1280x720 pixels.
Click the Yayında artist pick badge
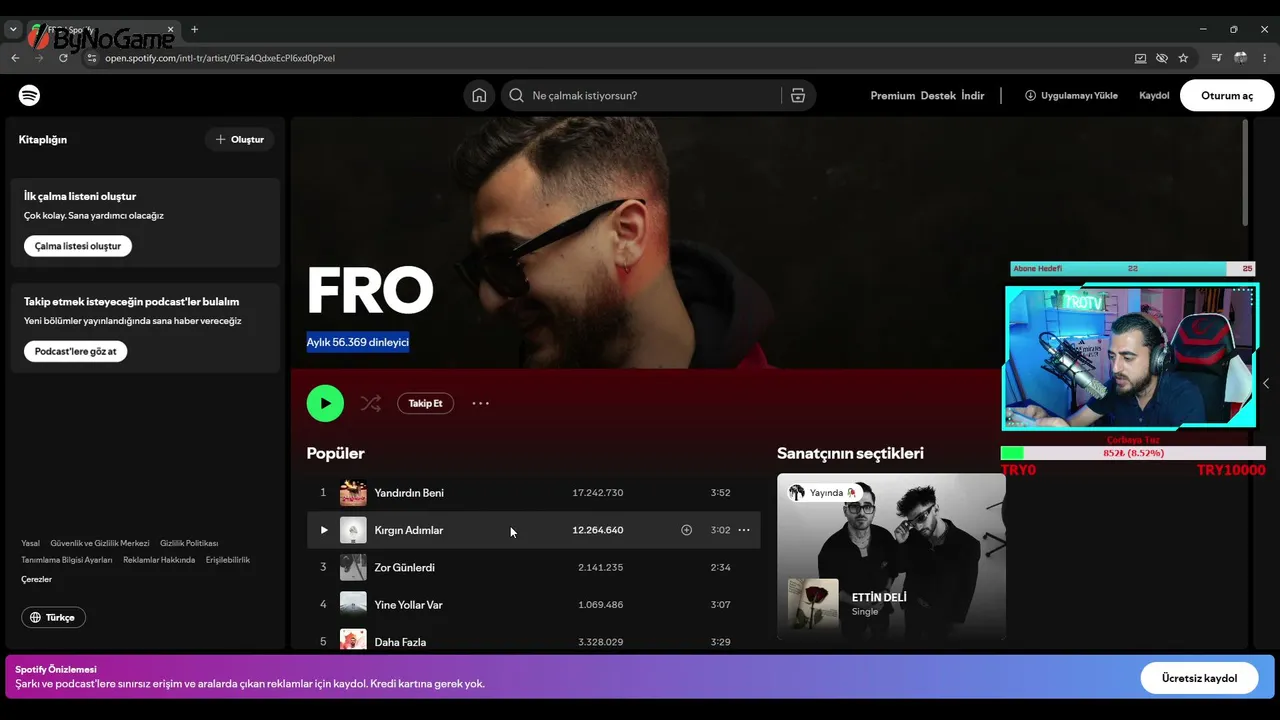pyautogui.click(x=824, y=493)
